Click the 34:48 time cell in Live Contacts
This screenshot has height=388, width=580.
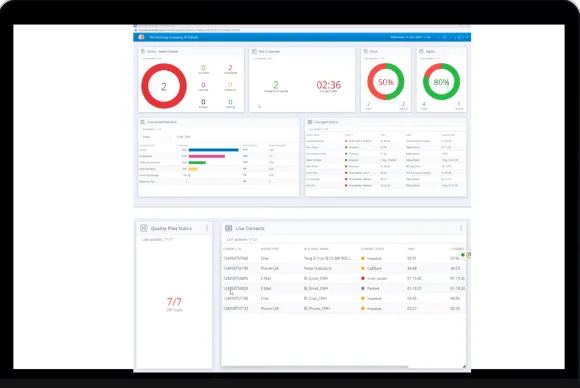pyautogui.click(x=412, y=268)
